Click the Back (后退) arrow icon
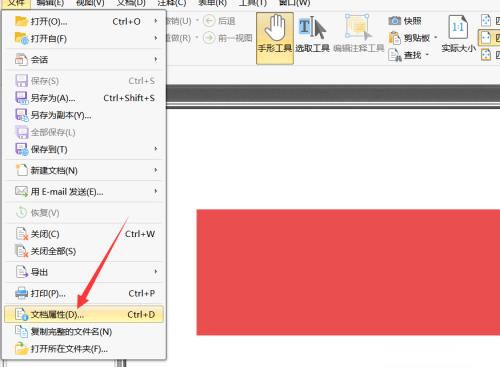The height and width of the screenshot is (367, 500). [x=209, y=21]
